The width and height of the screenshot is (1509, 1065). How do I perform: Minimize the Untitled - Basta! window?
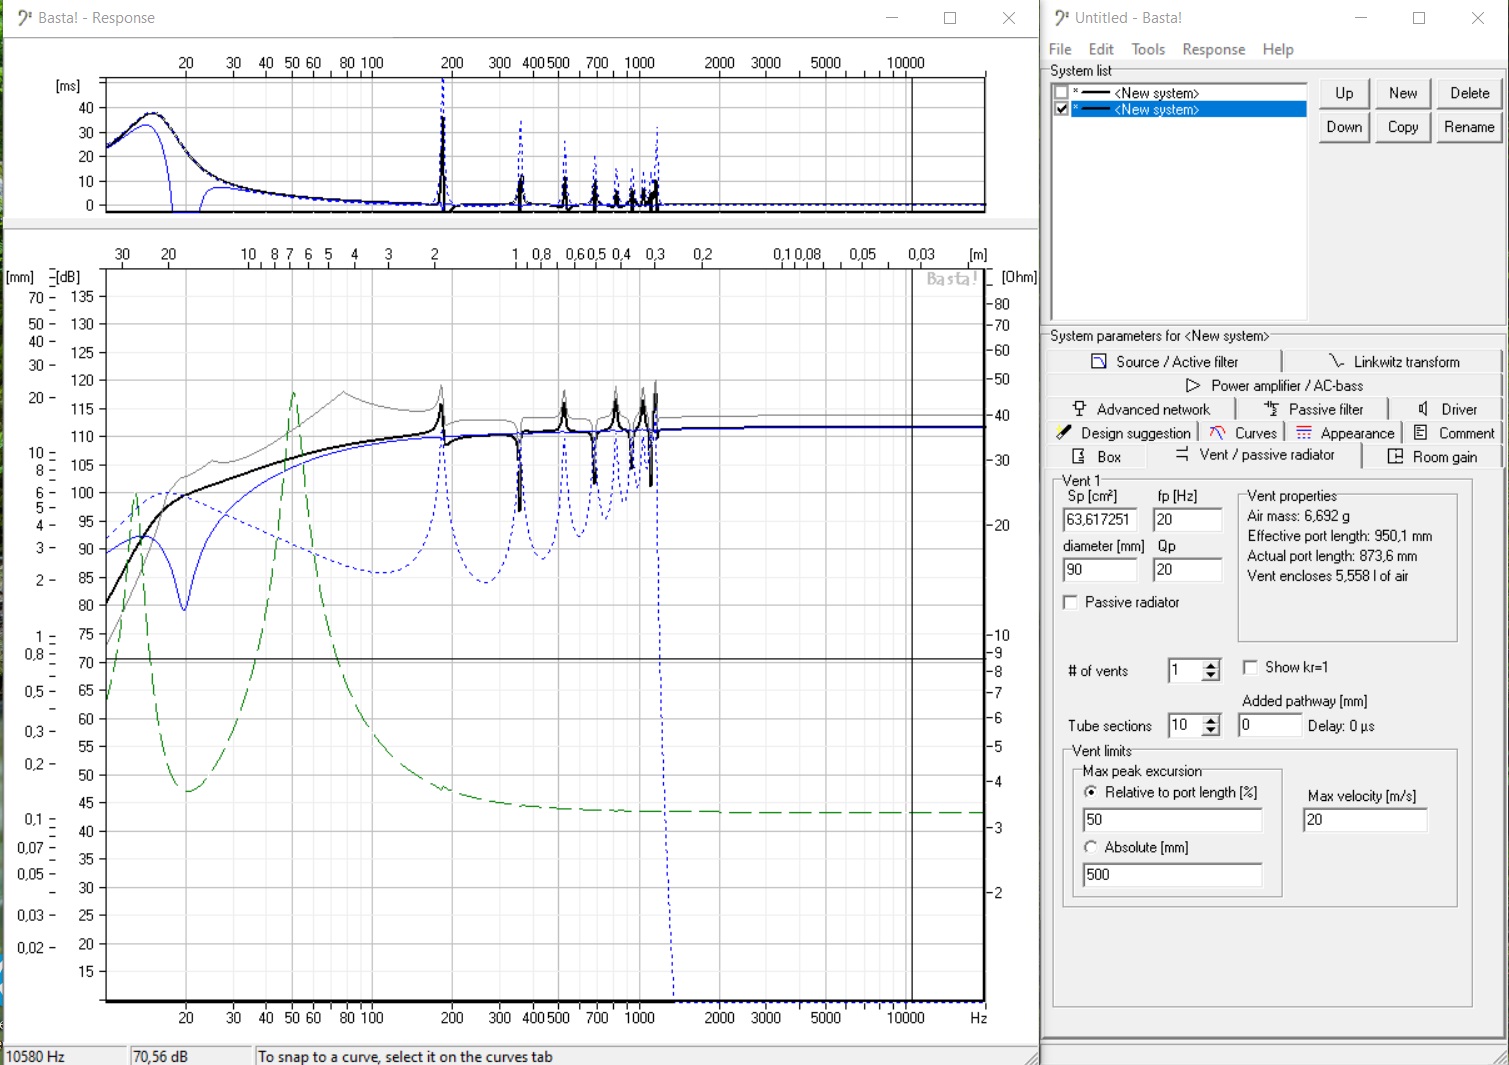[1361, 18]
